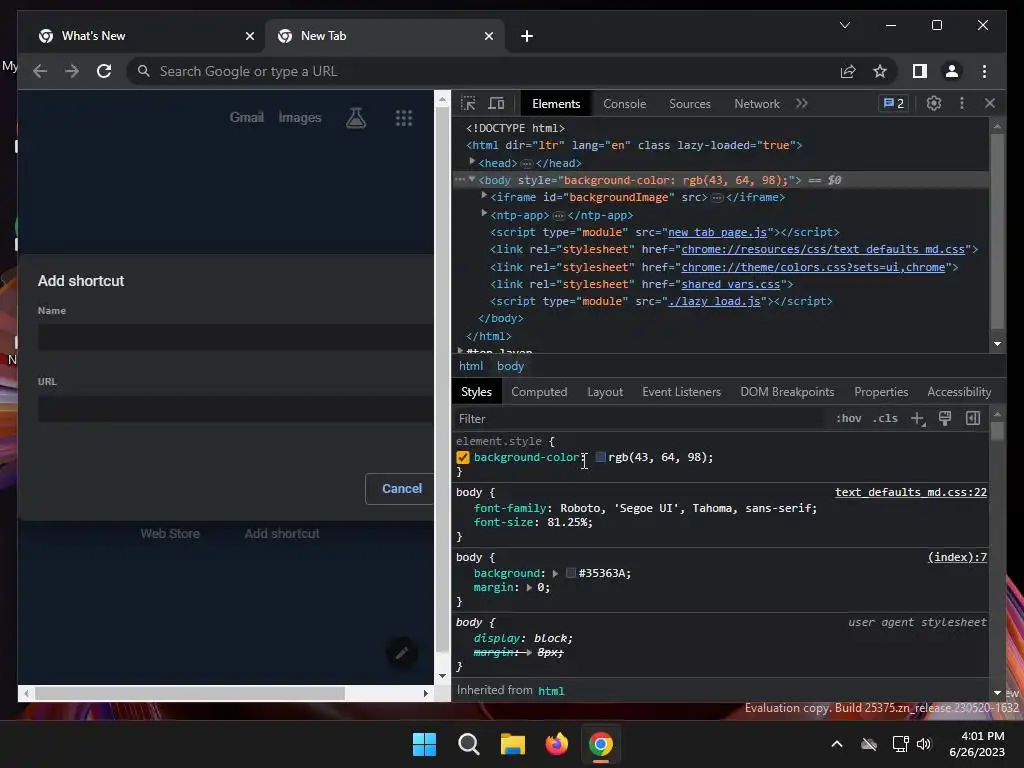Open the Properties tab

(881, 392)
